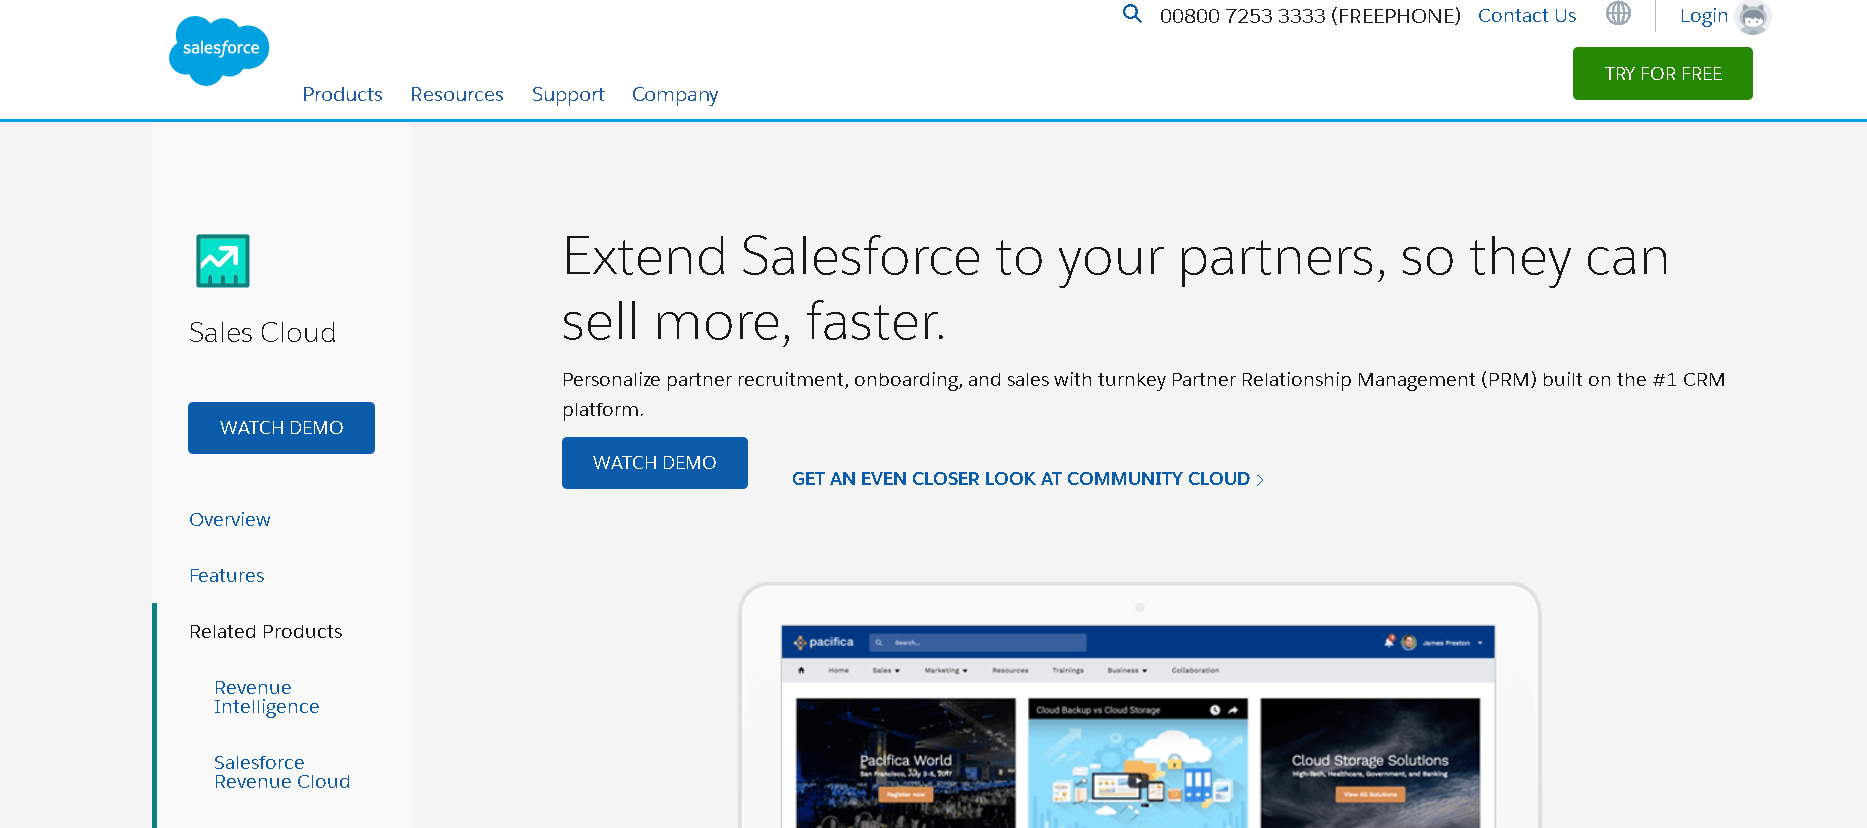The width and height of the screenshot is (1867, 828).
Task: Click WATCH DEMO below the headline
Action: click(x=655, y=463)
